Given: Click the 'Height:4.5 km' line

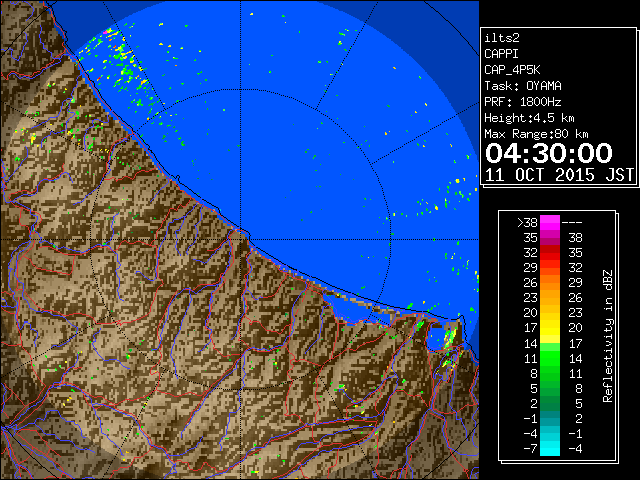Looking at the screenshot, I should [x=529, y=118].
